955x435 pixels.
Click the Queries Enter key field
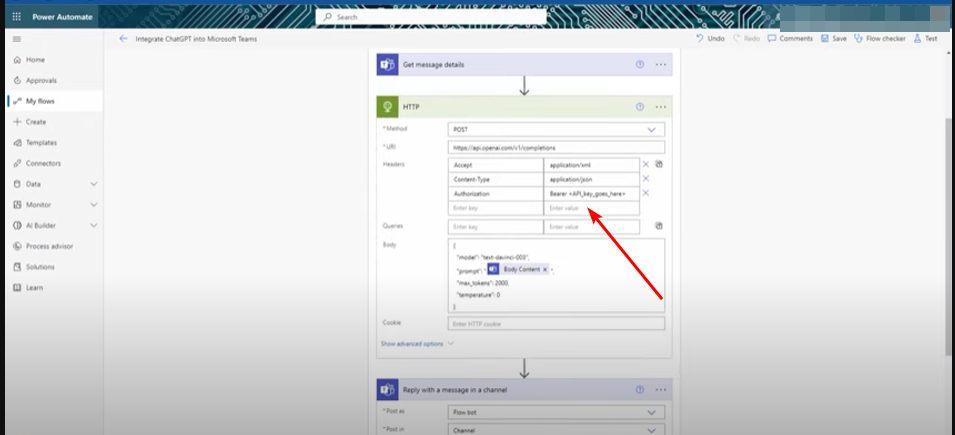point(495,227)
